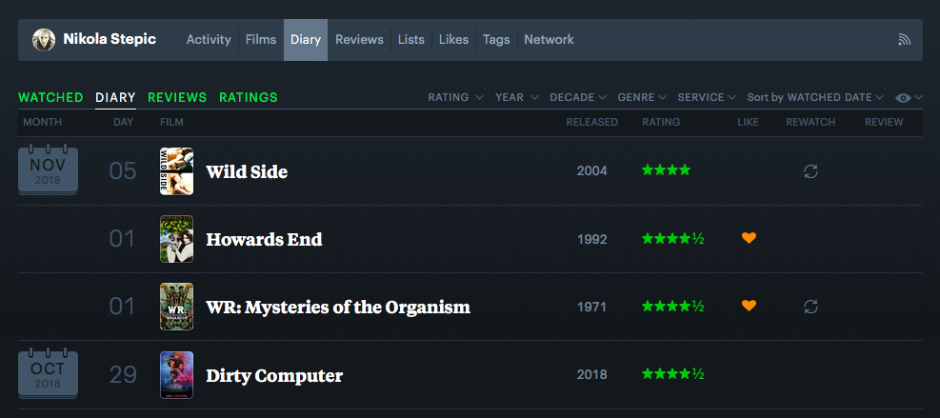Screen dimensions: 940x418
Task: Open the DECADE filter dropdown
Action: (x=578, y=97)
